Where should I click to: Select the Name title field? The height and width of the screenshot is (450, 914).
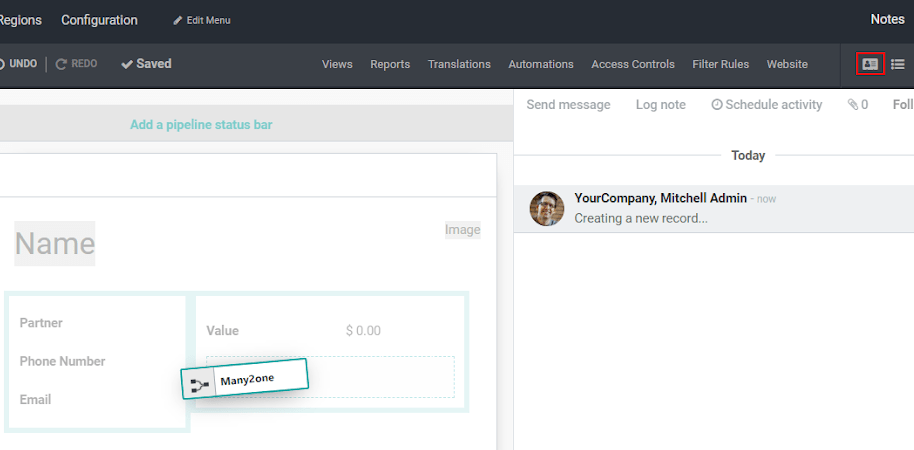[55, 244]
